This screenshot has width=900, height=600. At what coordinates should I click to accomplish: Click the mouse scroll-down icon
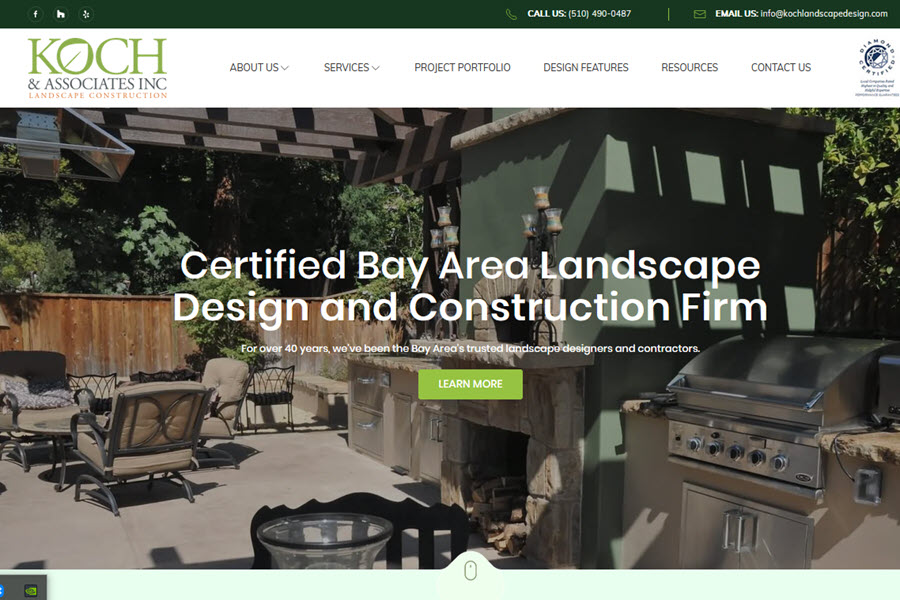pos(470,571)
